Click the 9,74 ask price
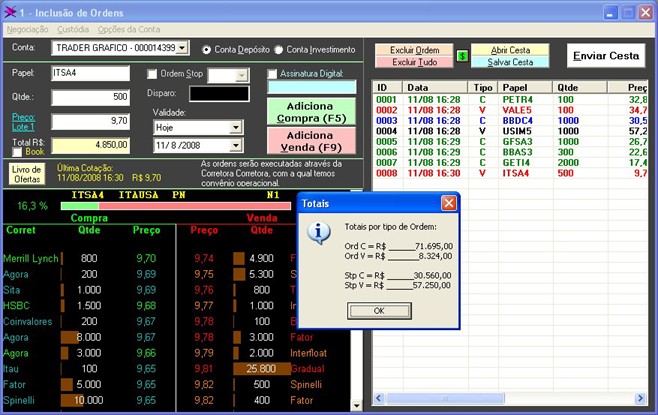658x415 pixels. click(204, 258)
